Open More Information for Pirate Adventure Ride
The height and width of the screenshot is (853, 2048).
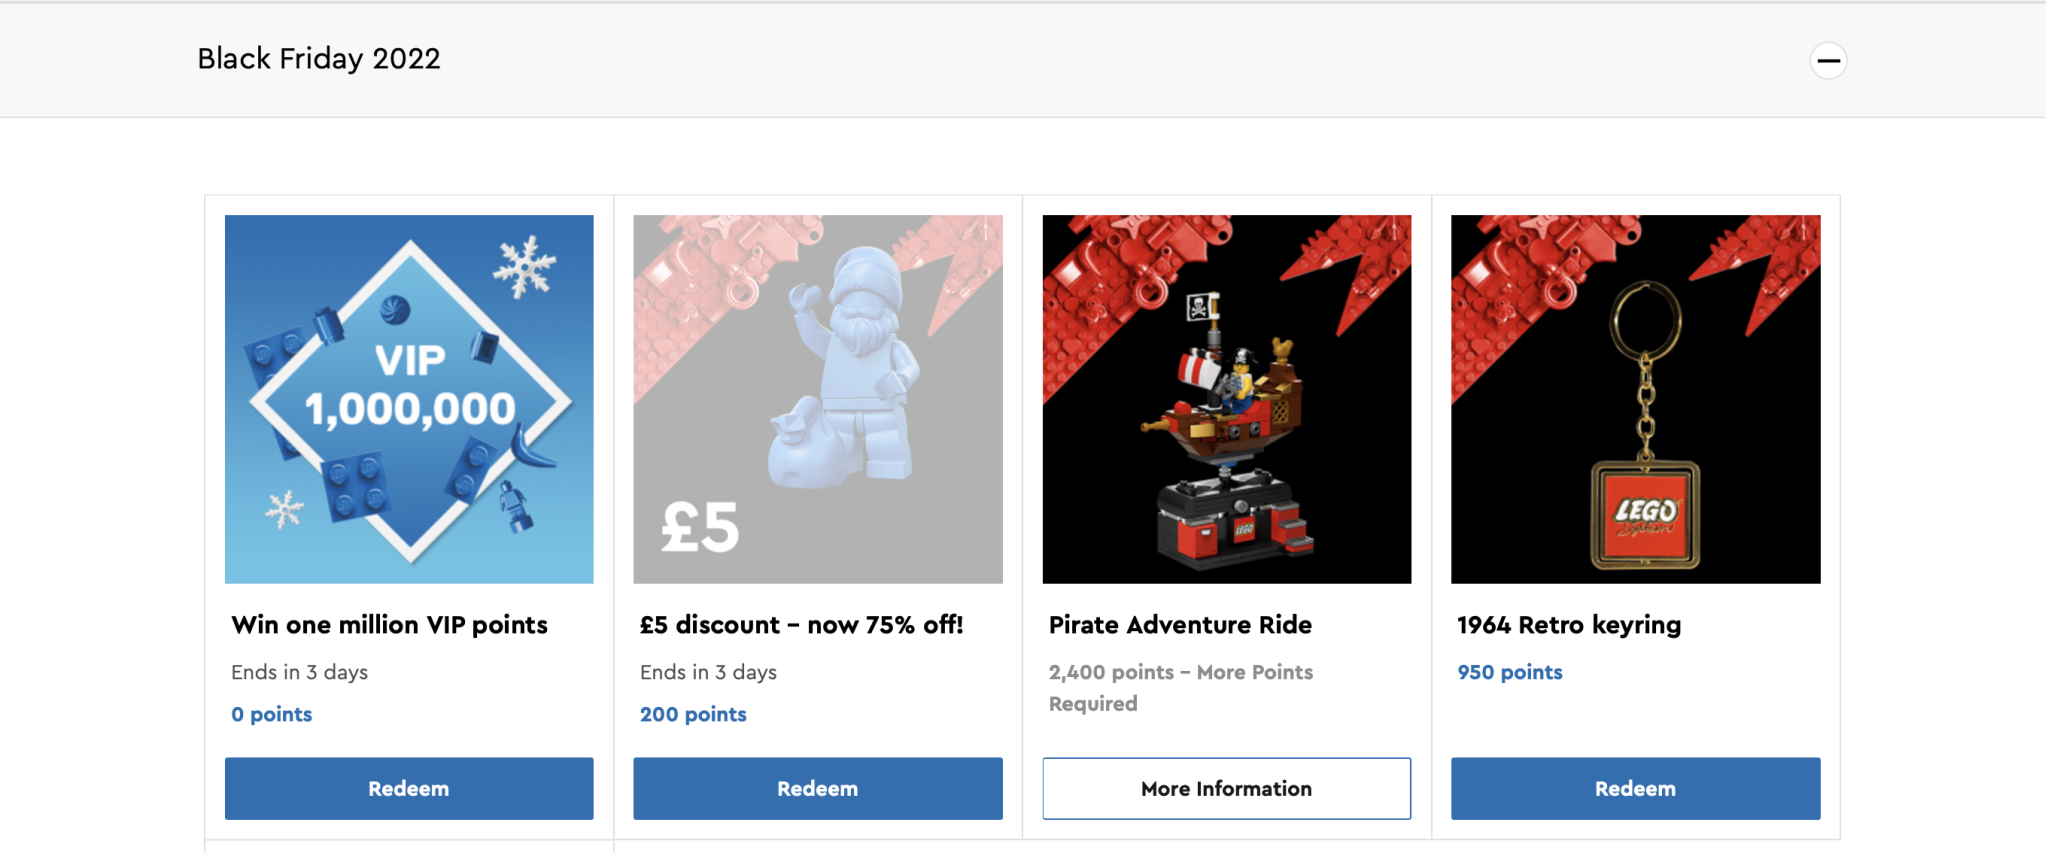1226,788
